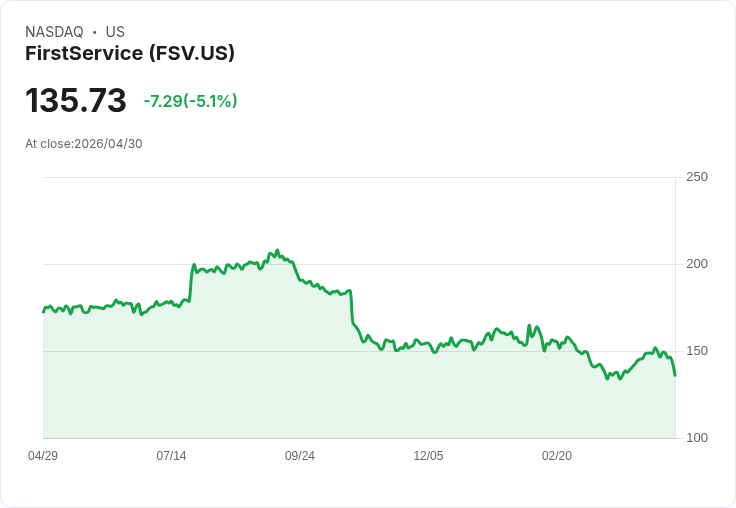Select the 12/05 date on x-axis
This screenshot has height=508, width=736.
428,456
